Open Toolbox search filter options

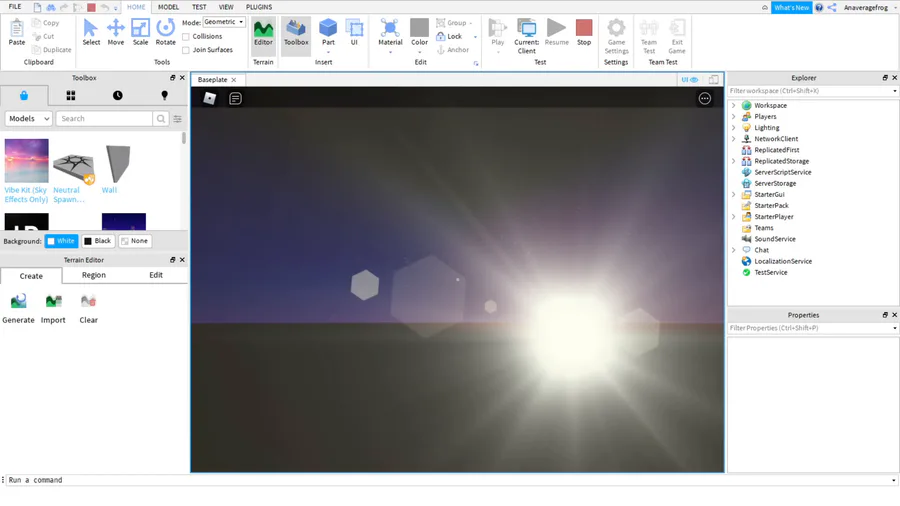pos(177,119)
